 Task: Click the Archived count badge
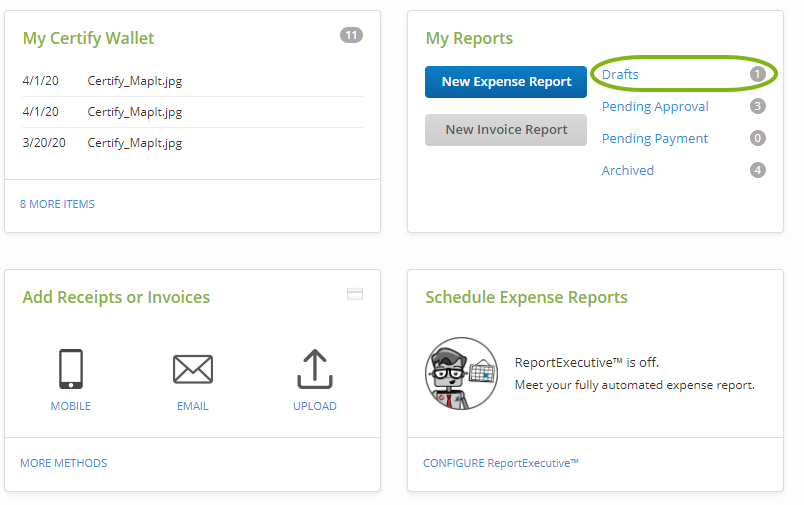tap(757, 170)
